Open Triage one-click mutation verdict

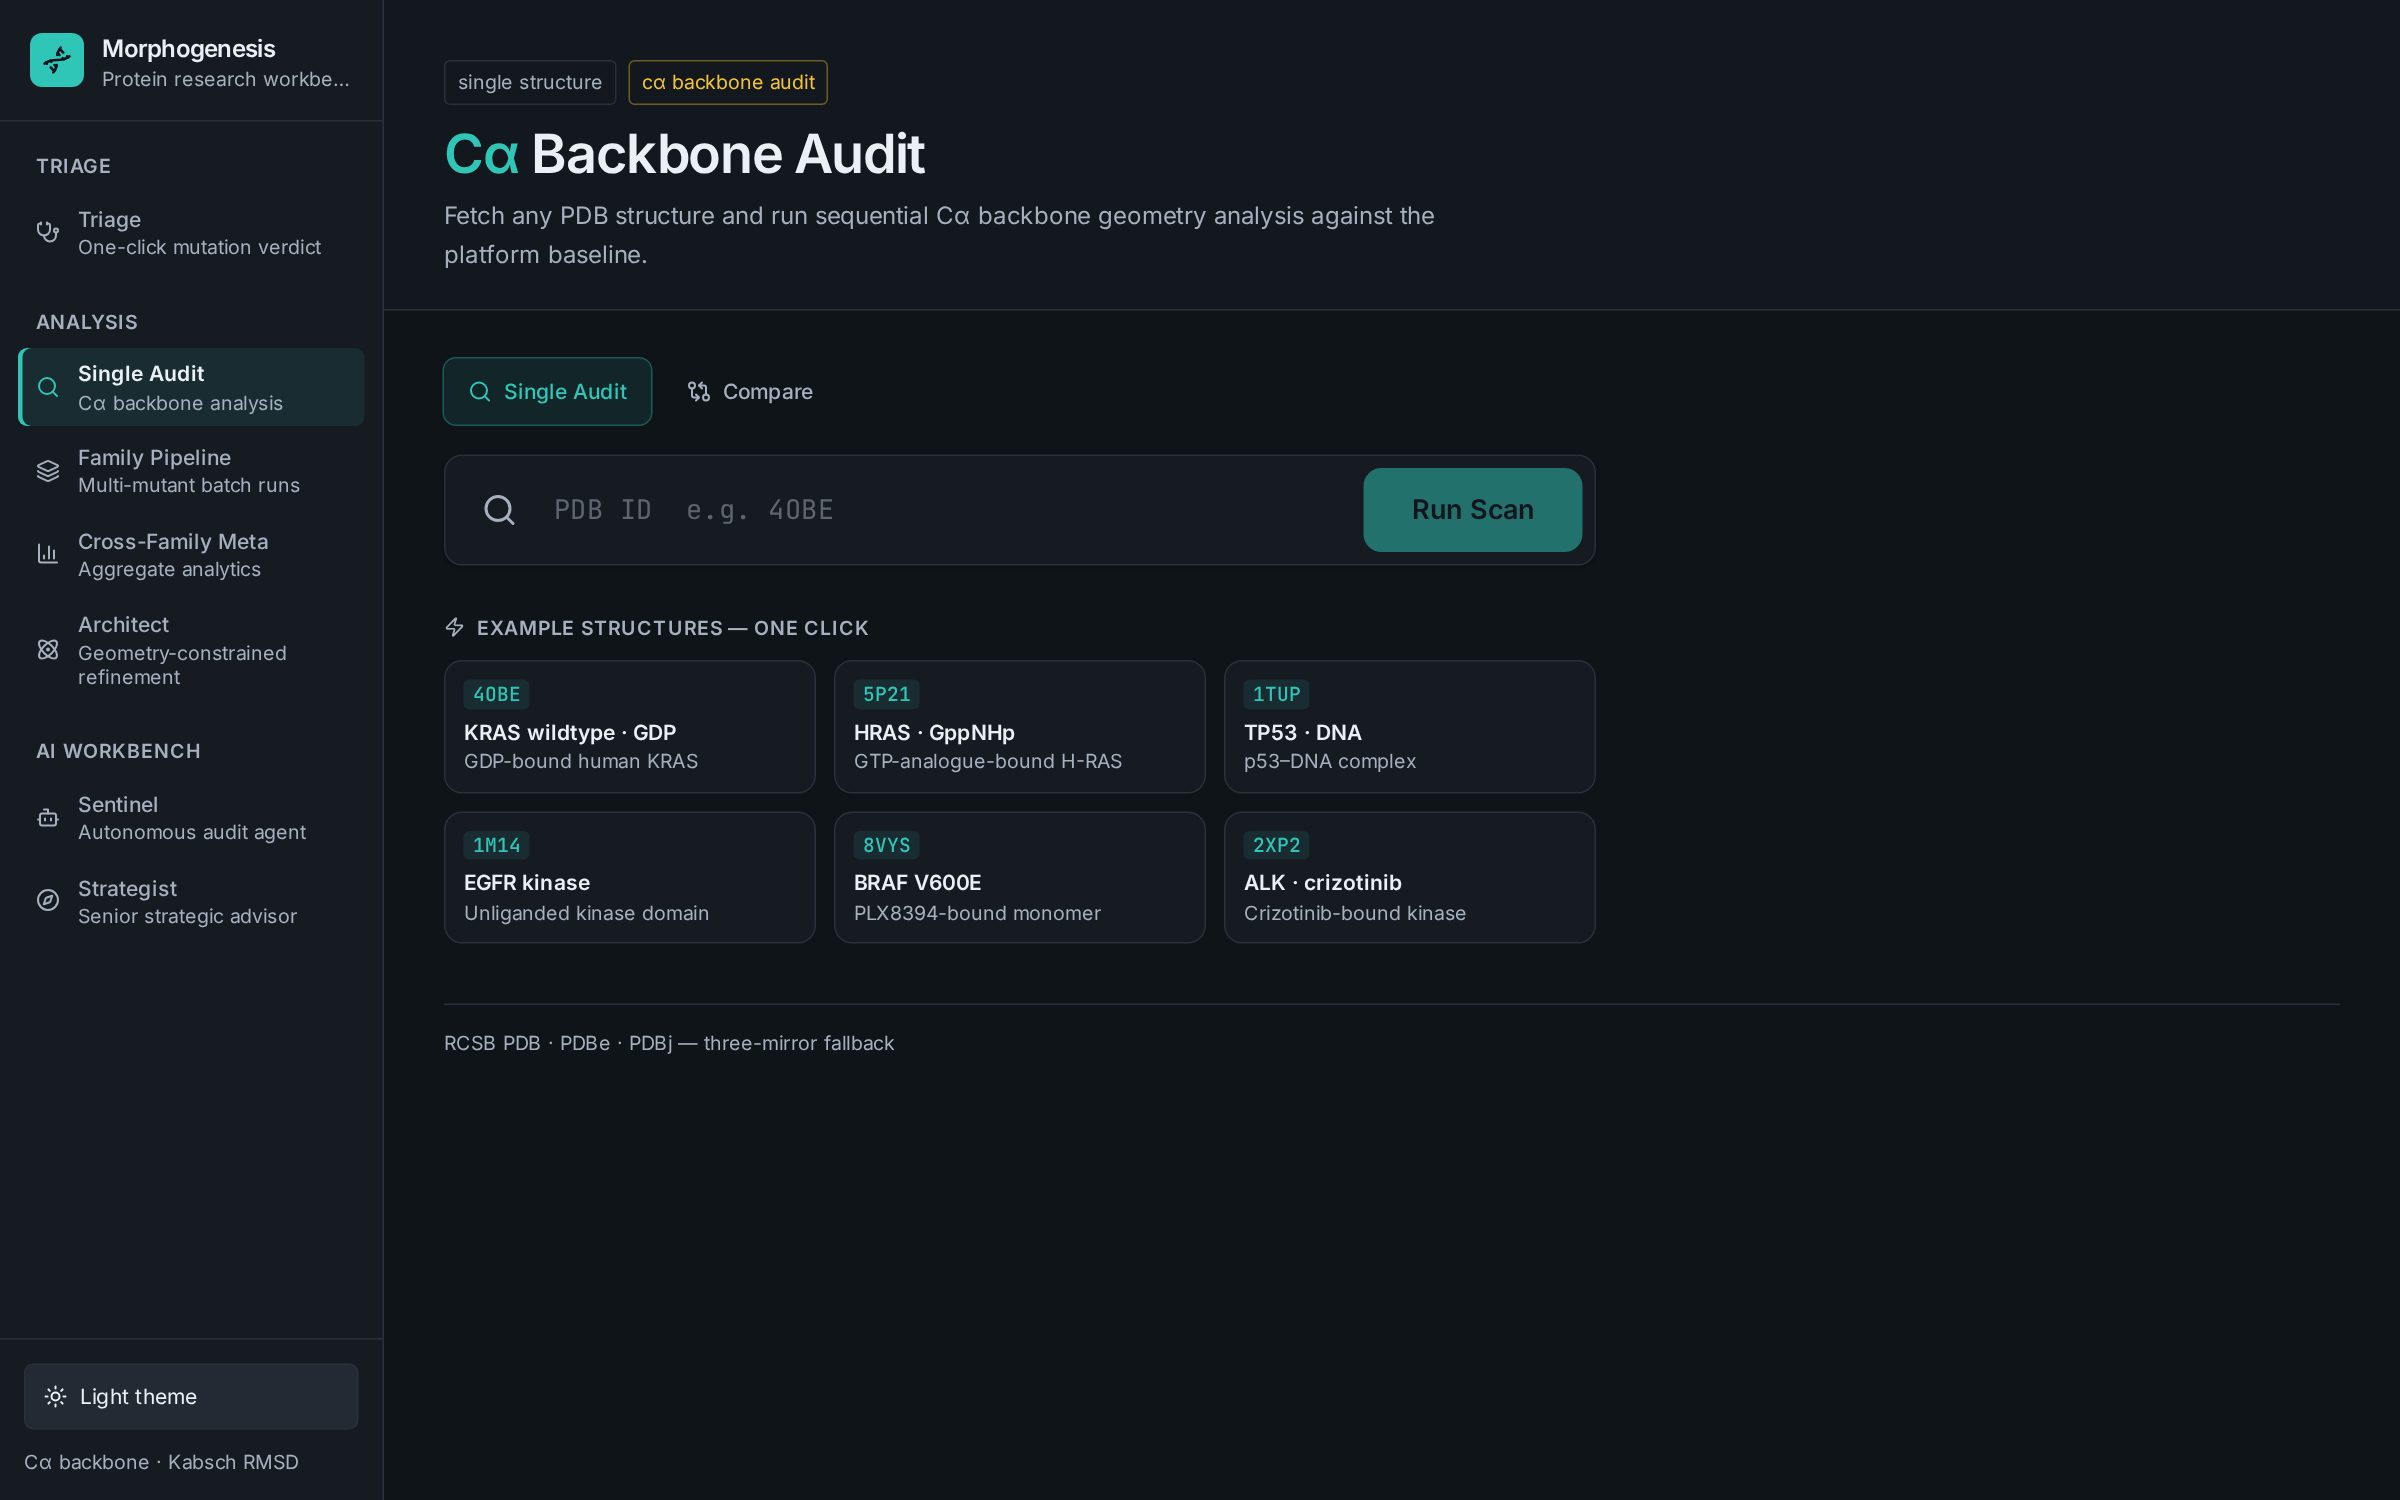[x=191, y=233]
